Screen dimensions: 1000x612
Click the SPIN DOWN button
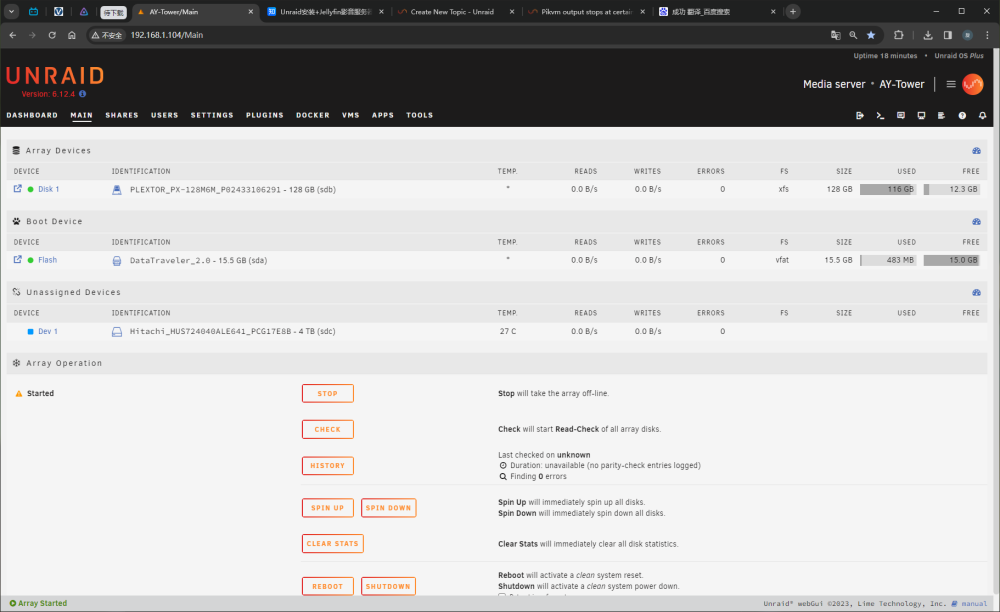click(388, 508)
